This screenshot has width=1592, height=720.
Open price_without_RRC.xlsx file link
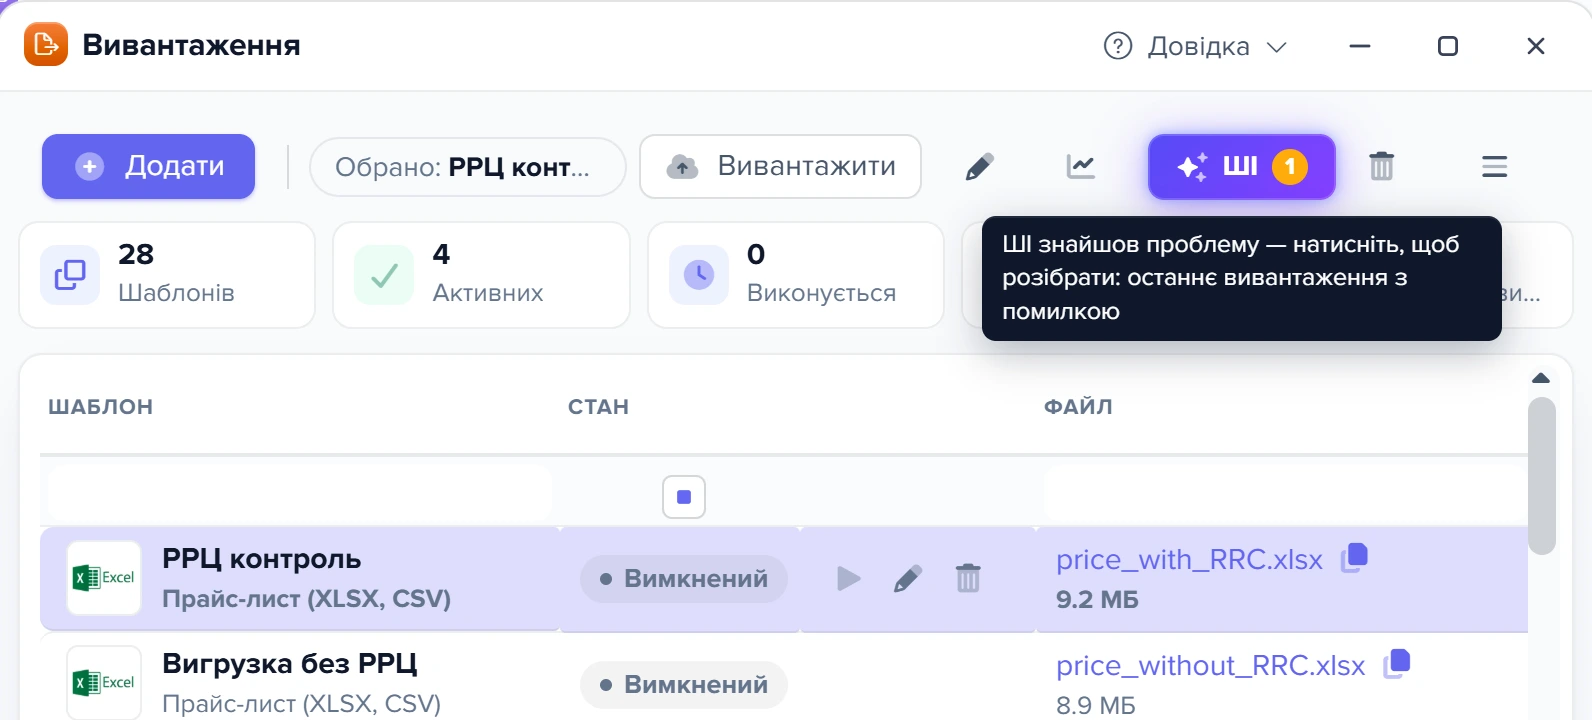1211,666
